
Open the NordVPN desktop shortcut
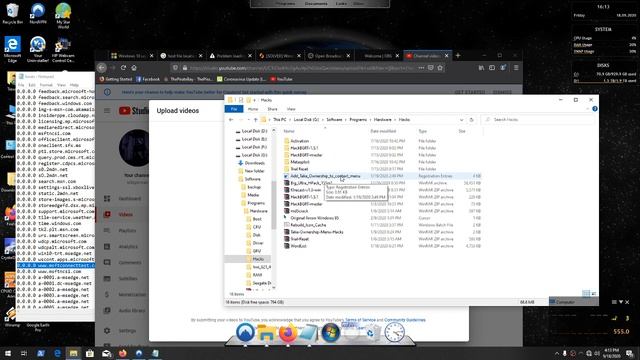38,13
